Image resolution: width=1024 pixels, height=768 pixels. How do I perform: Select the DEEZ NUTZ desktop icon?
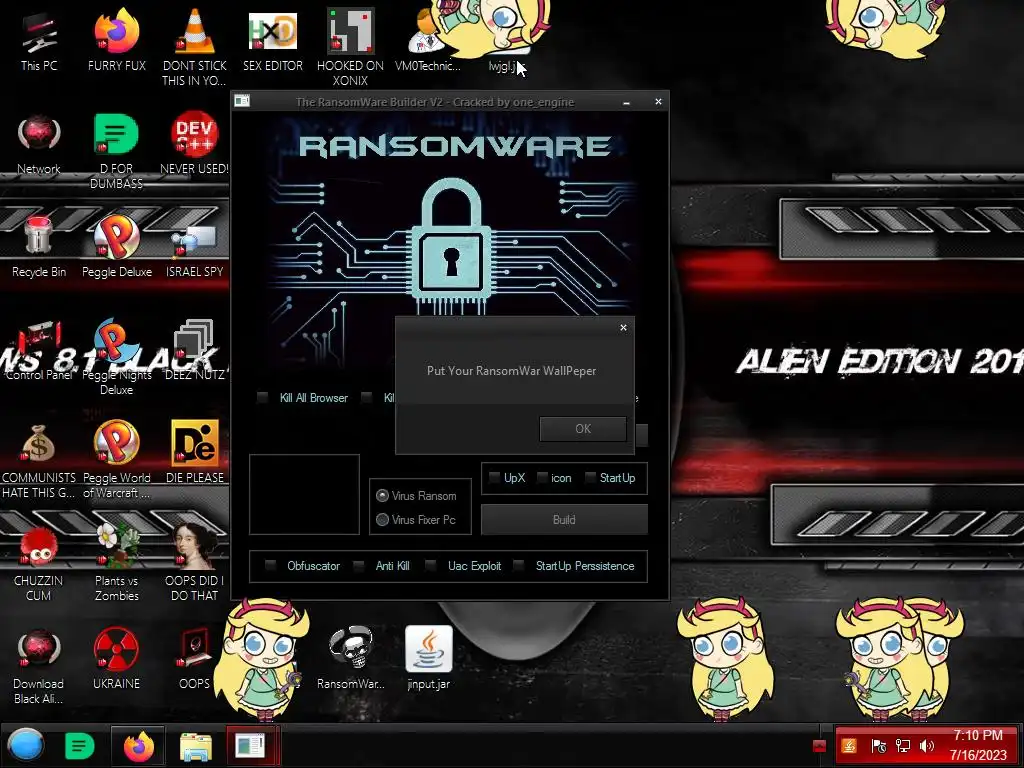194,349
